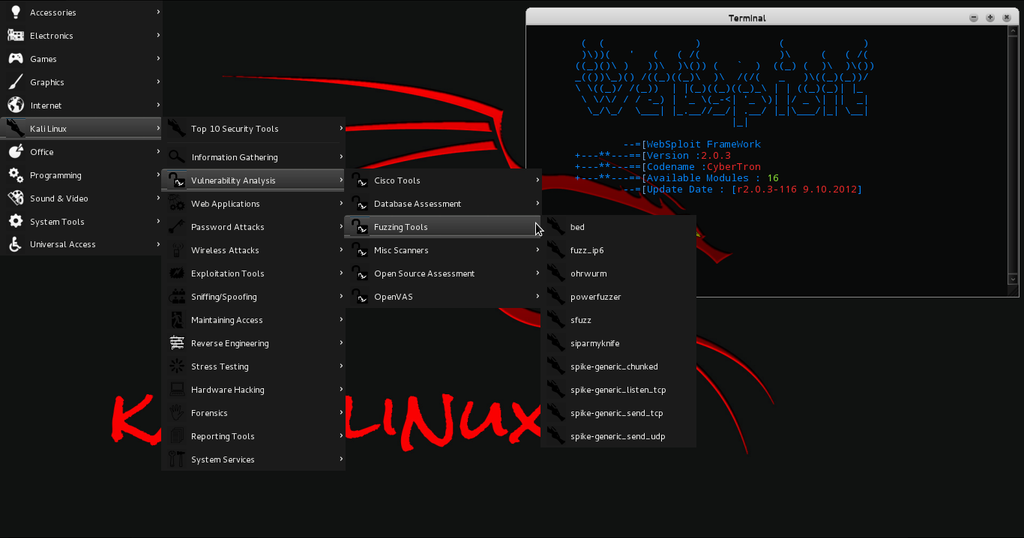Click the Office category icon
The height and width of the screenshot is (538, 1024).
(x=16, y=151)
